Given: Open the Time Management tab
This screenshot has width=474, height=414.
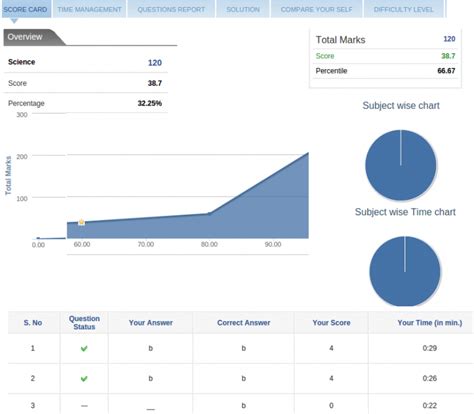Looking at the screenshot, I should (89, 9).
